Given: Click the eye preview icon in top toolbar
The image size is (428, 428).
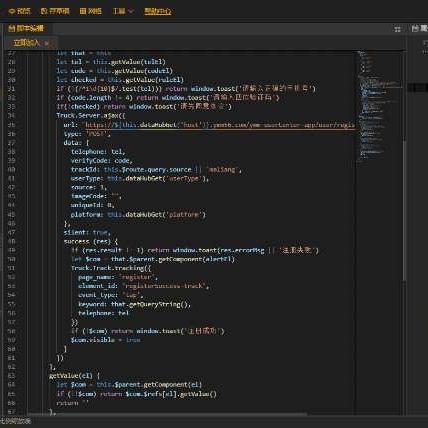Looking at the screenshot, I should [x=11, y=11].
